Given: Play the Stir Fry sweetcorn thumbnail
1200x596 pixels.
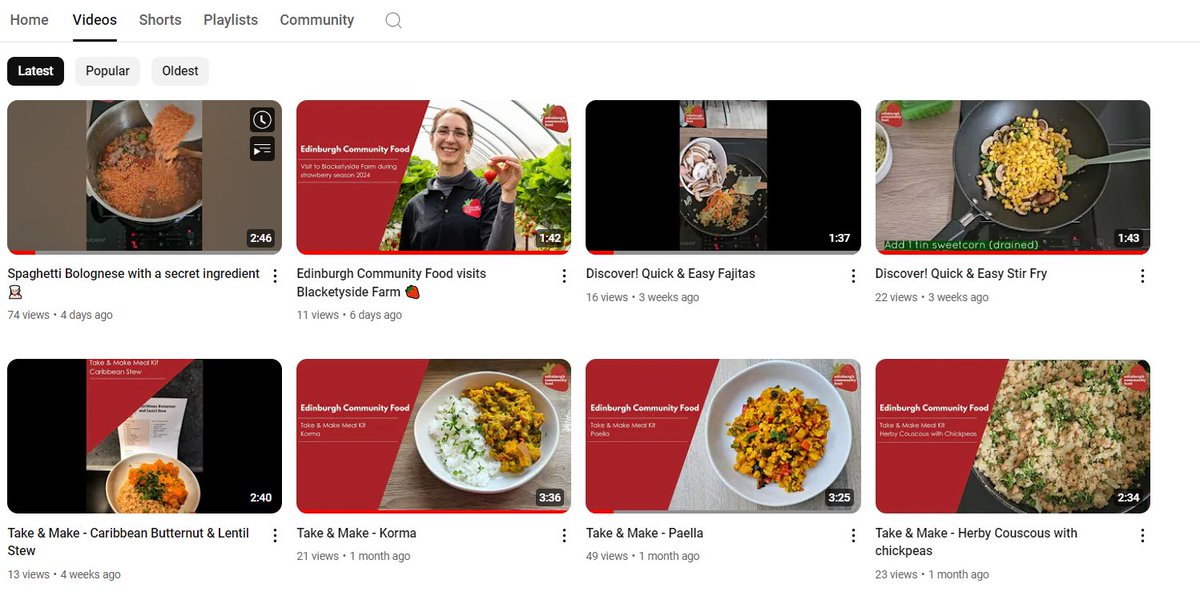Looking at the screenshot, I should (1012, 177).
